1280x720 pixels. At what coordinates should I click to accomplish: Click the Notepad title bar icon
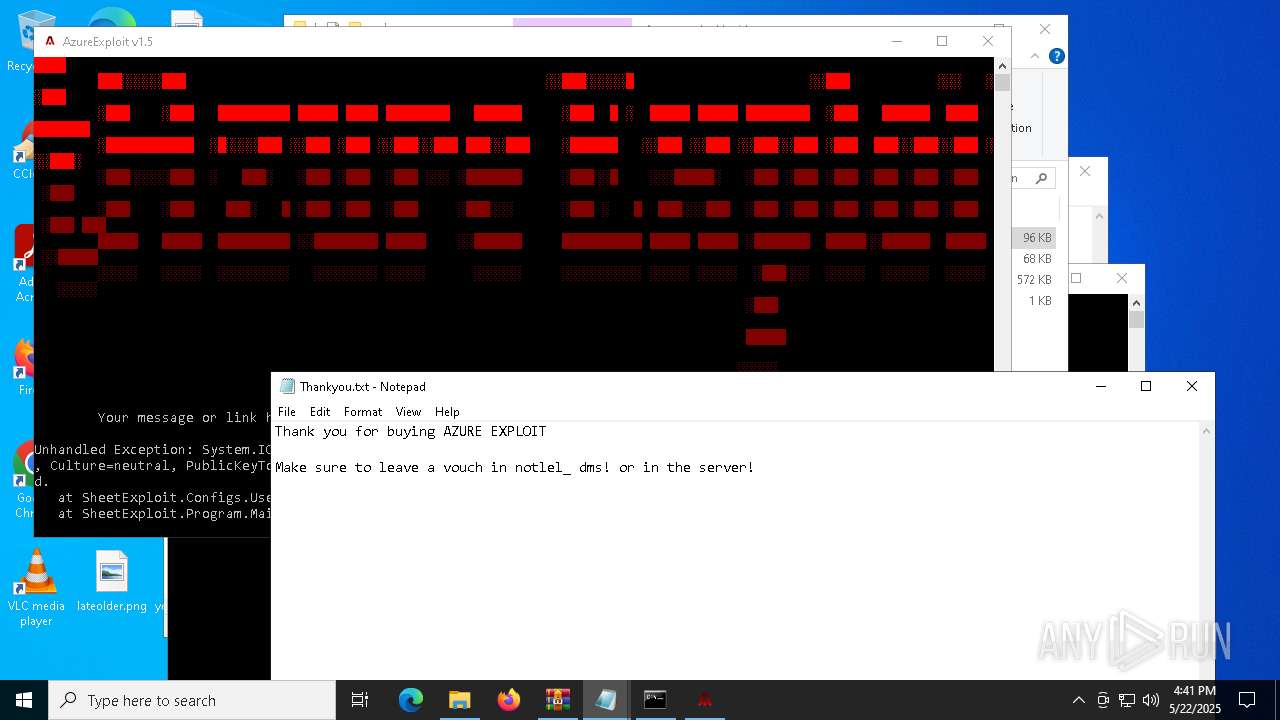point(288,386)
